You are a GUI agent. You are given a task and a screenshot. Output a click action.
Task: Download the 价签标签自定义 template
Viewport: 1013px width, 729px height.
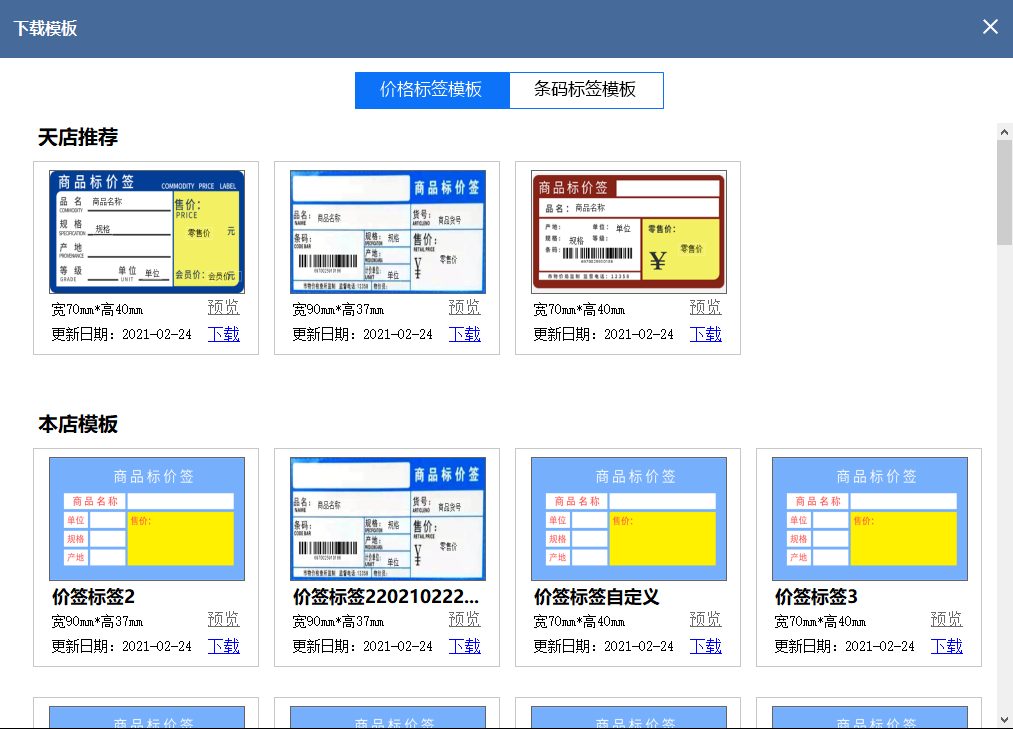(705, 646)
